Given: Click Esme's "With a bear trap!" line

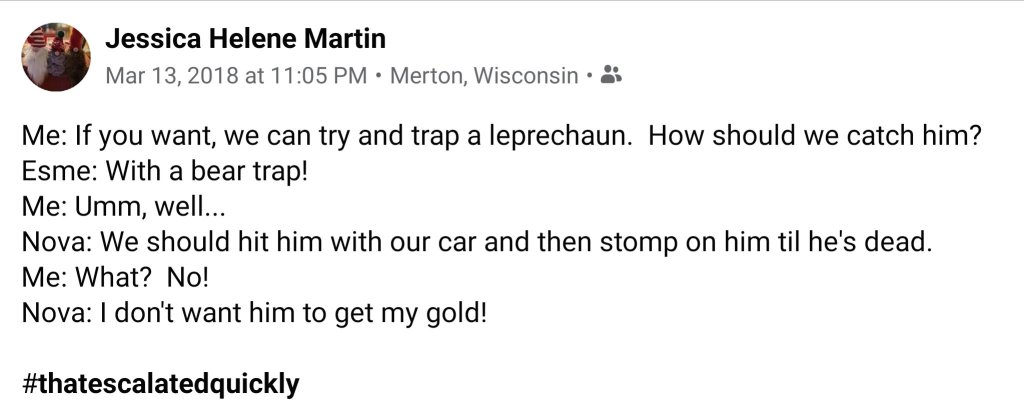Looking at the screenshot, I should point(201,173).
